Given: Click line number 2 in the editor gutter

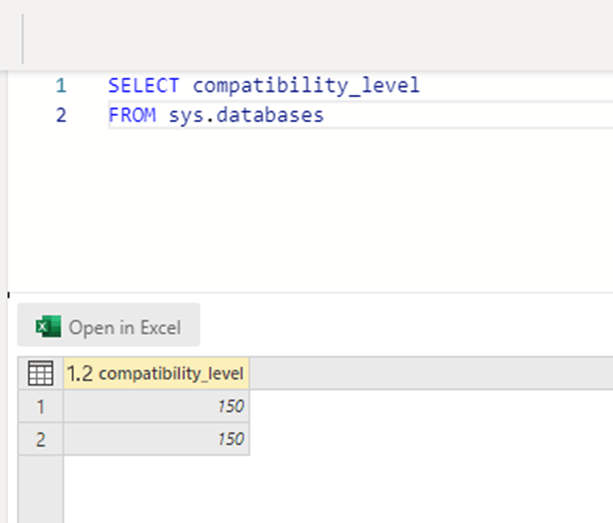Looking at the screenshot, I should click(x=61, y=115).
